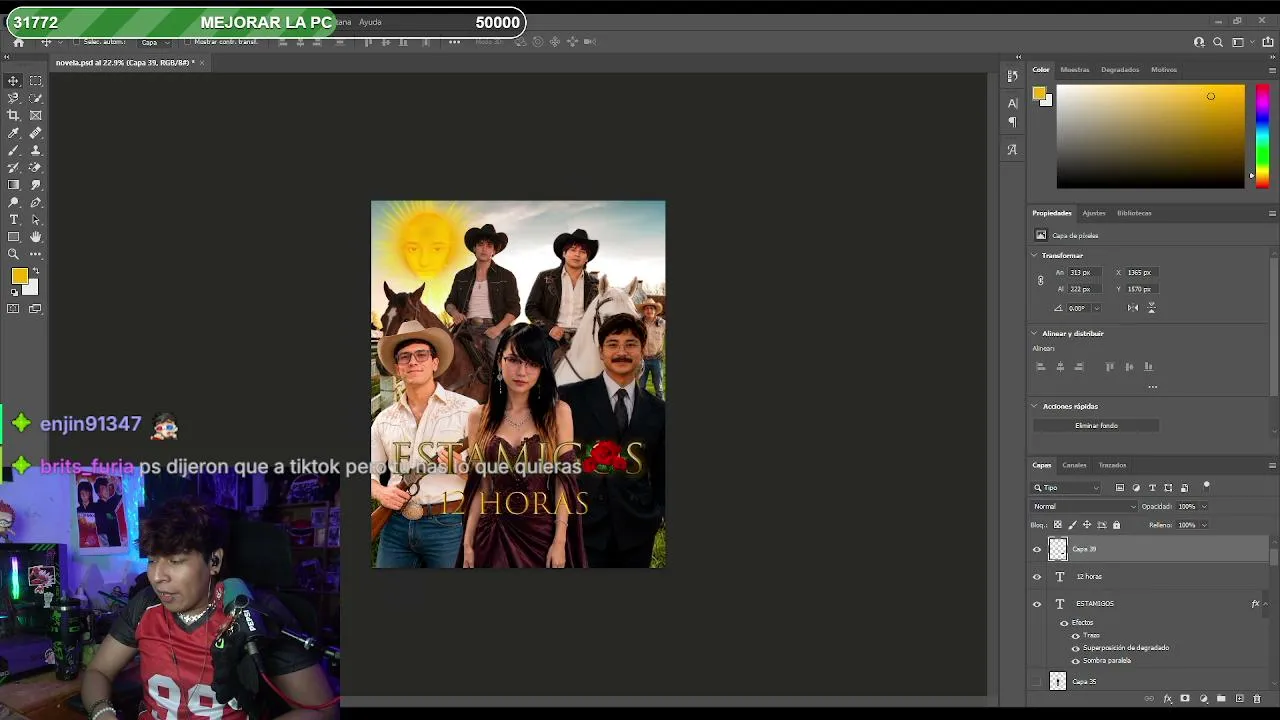
Task: Collapse ESTAMIGOS layer effects list
Action: (1265, 604)
